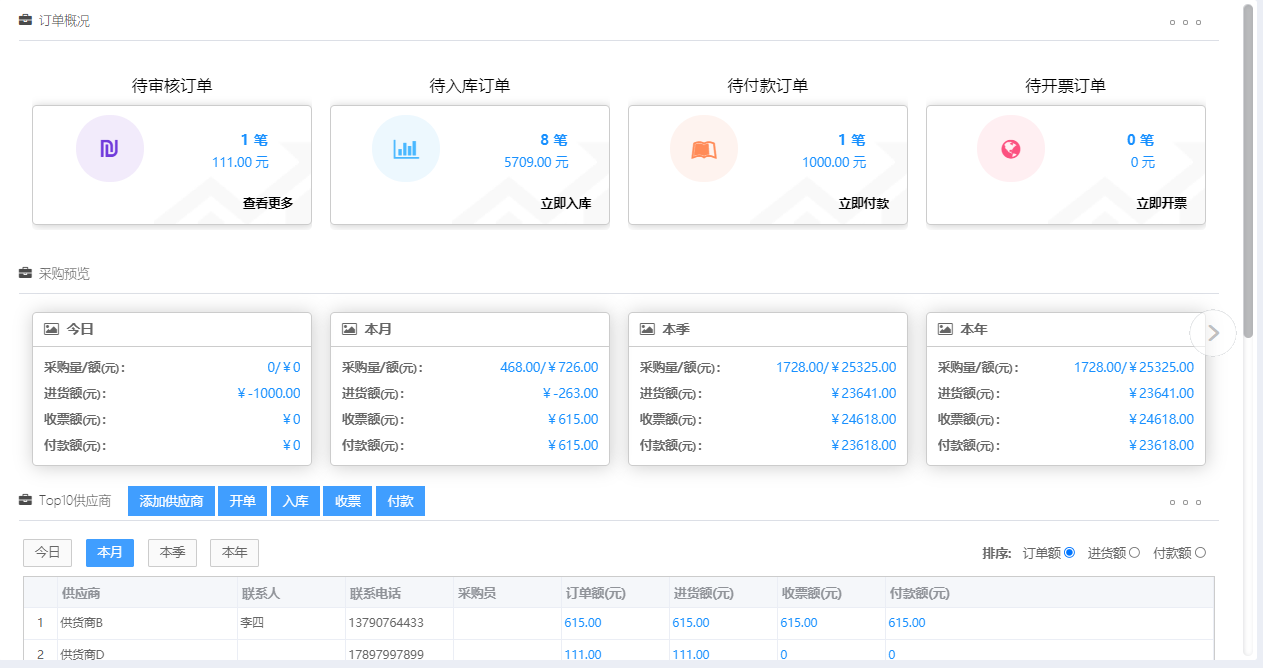Click the 付款 button in toolbar
The image size is (1263, 668).
point(400,501)
